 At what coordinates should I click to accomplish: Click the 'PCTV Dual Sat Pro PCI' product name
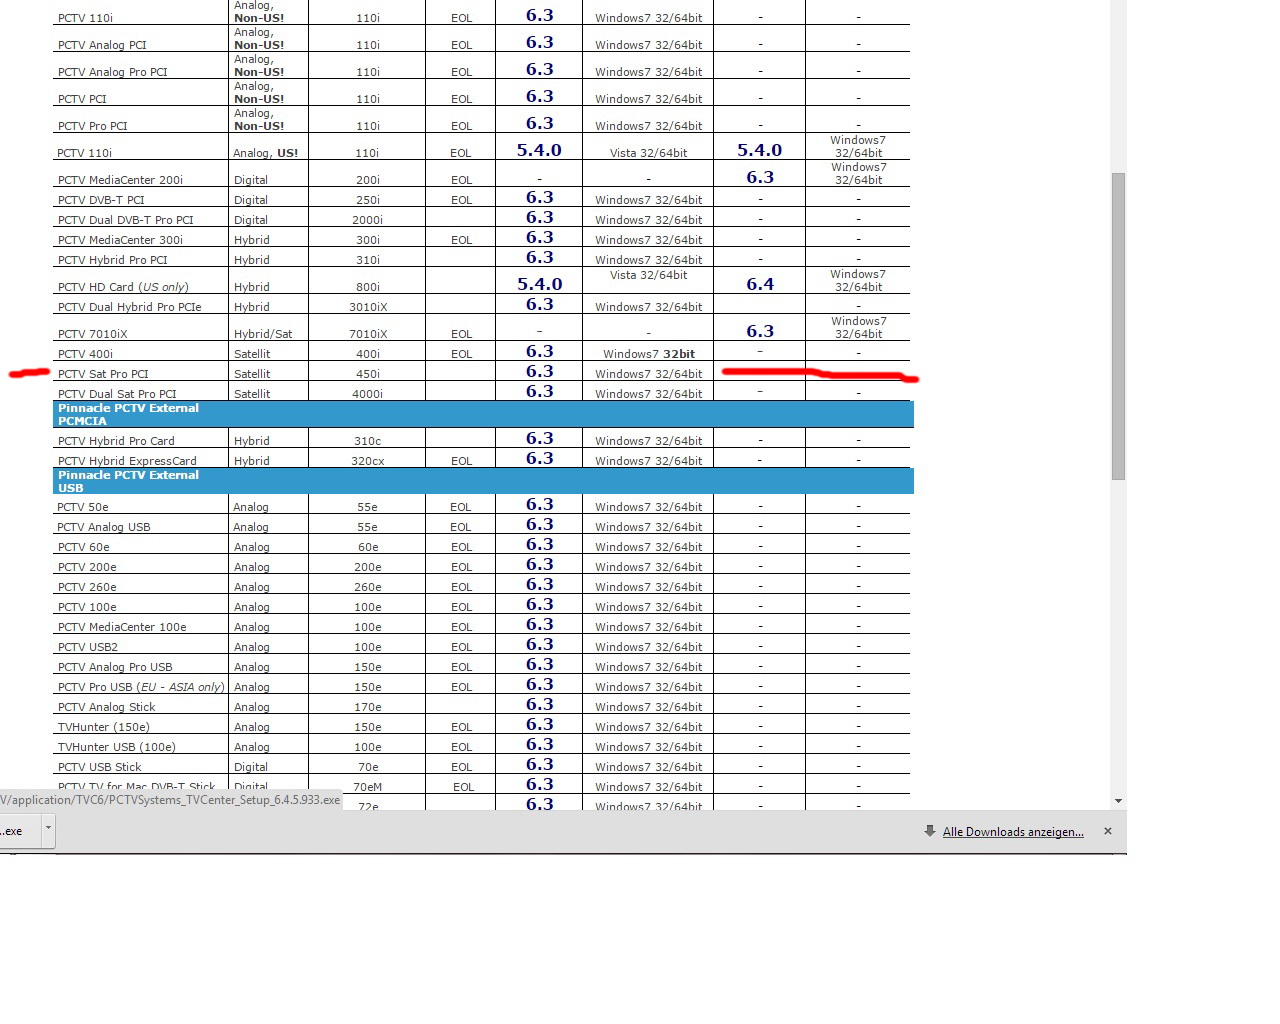point(117,394)
